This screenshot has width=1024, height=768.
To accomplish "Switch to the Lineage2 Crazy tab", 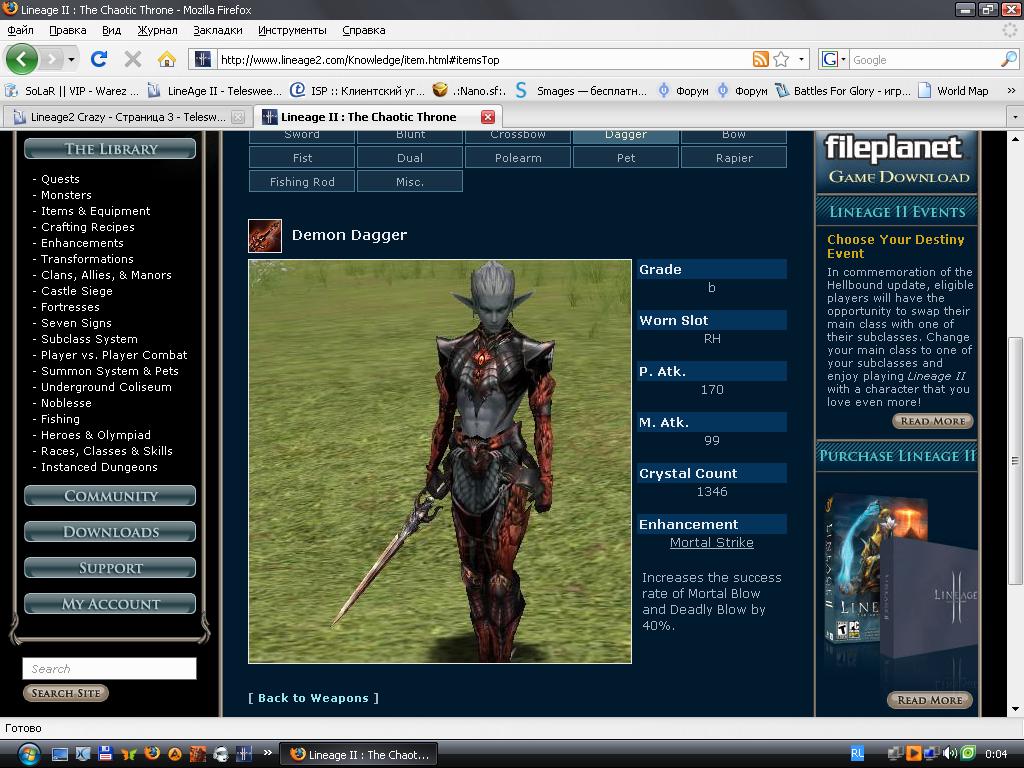I will (x=125, y=117).
